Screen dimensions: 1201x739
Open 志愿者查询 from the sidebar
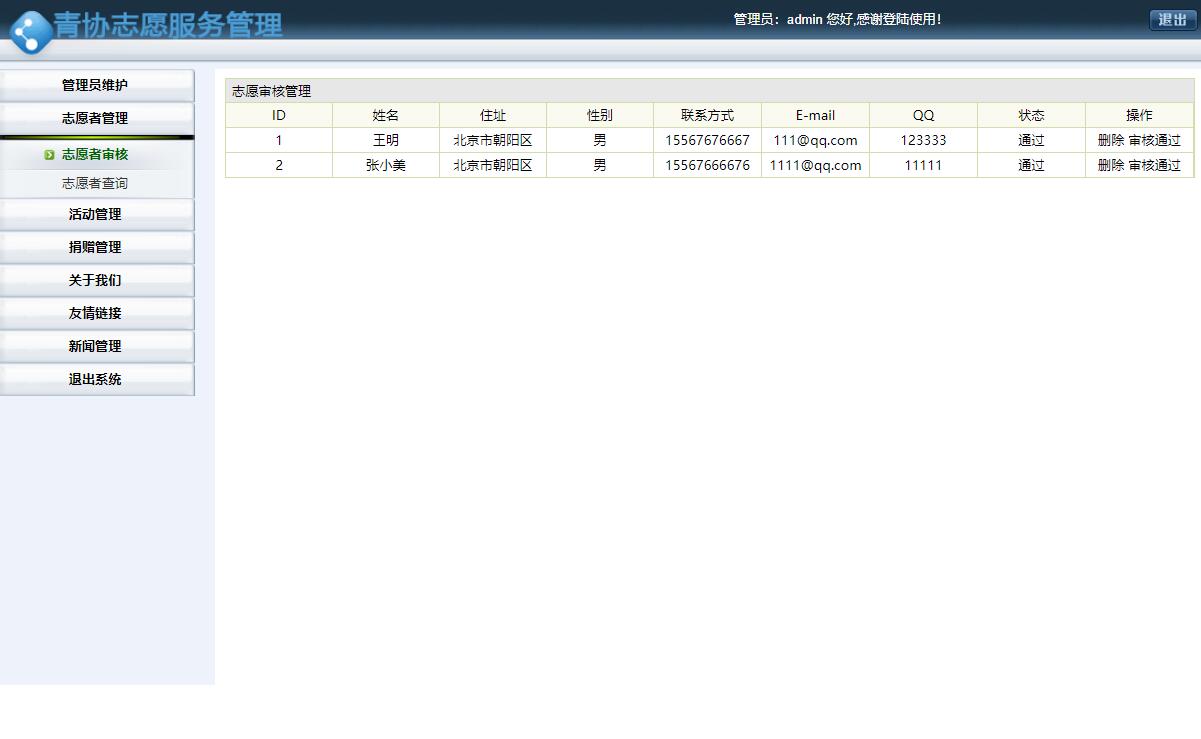(x=95, y=183)
